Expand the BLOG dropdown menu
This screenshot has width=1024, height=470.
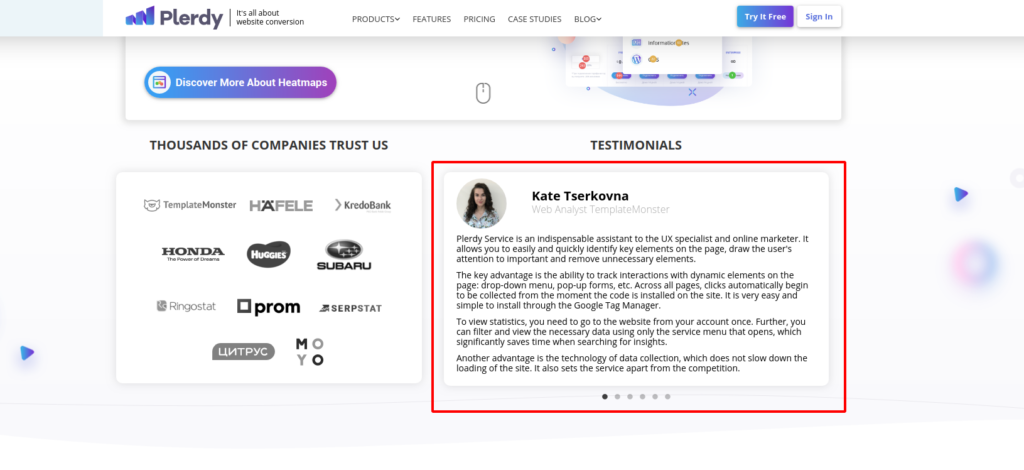tap(588, 19)
